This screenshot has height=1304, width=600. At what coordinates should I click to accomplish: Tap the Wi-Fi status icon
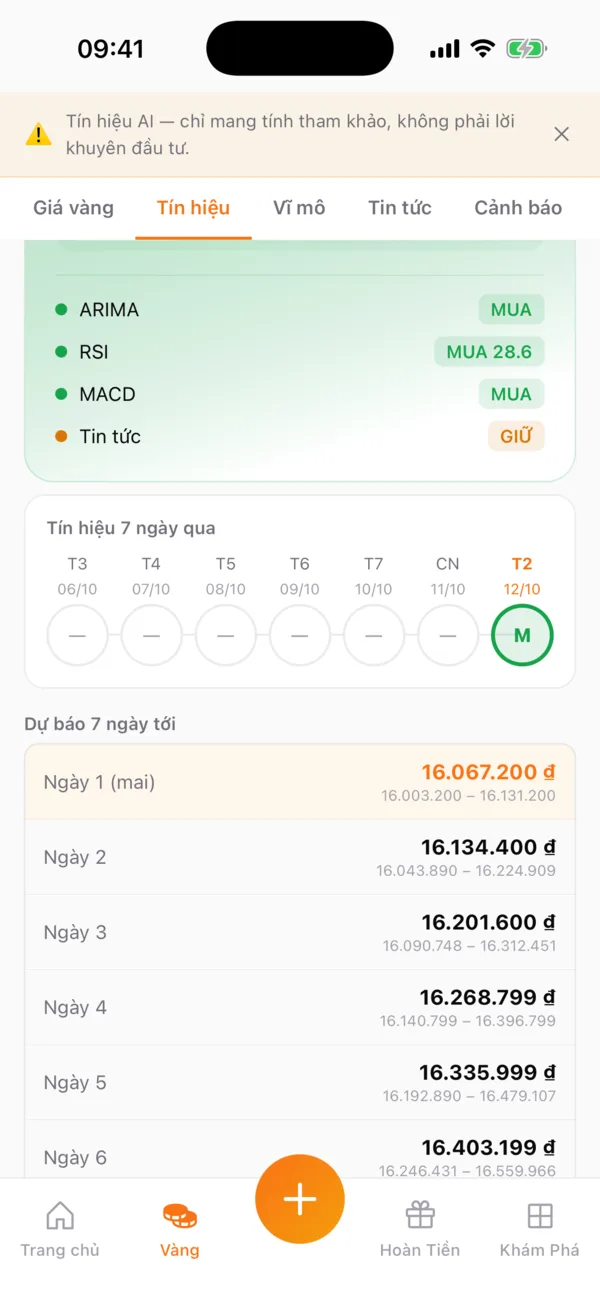click(x=483, y=49)
